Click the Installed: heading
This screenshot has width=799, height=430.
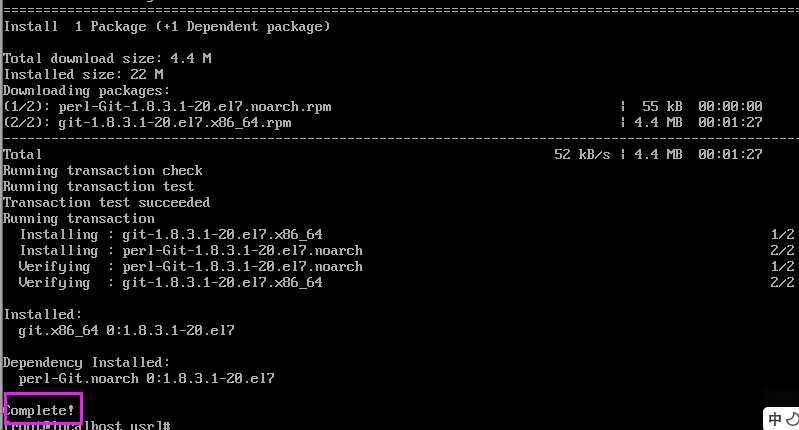tap(39, 314)
